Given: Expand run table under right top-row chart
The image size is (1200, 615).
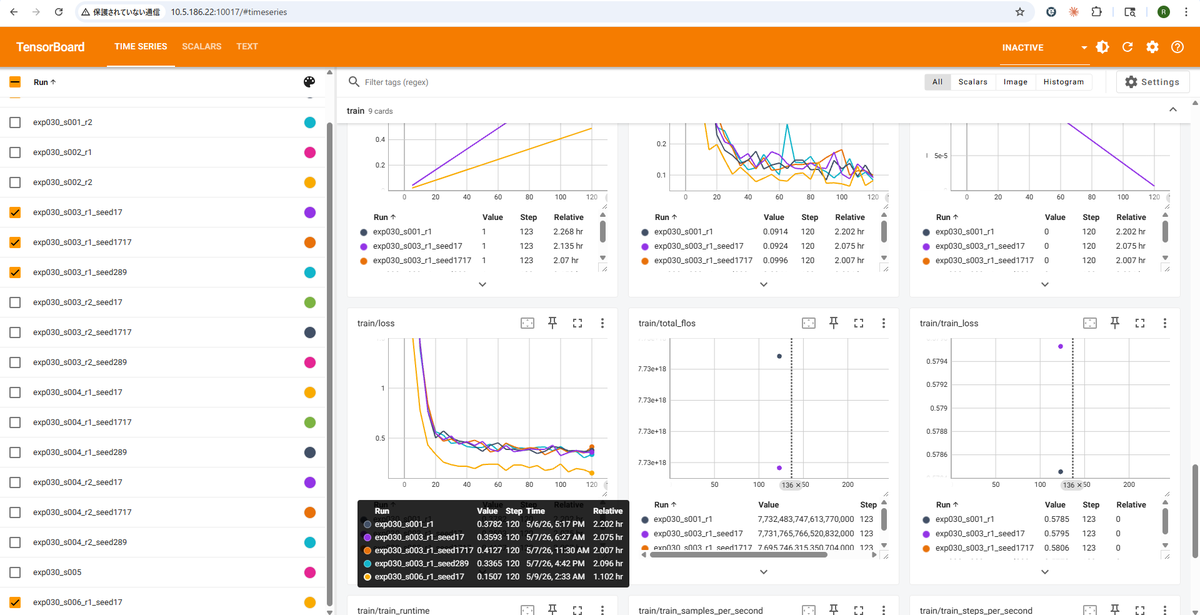Looking at the screenshot, I should 1045,284.
